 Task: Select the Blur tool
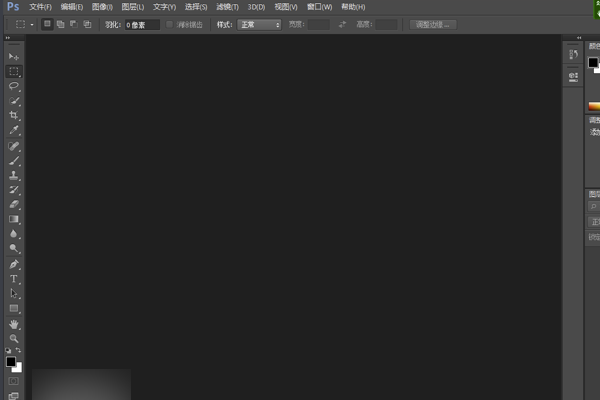click(x=14, y=233)
